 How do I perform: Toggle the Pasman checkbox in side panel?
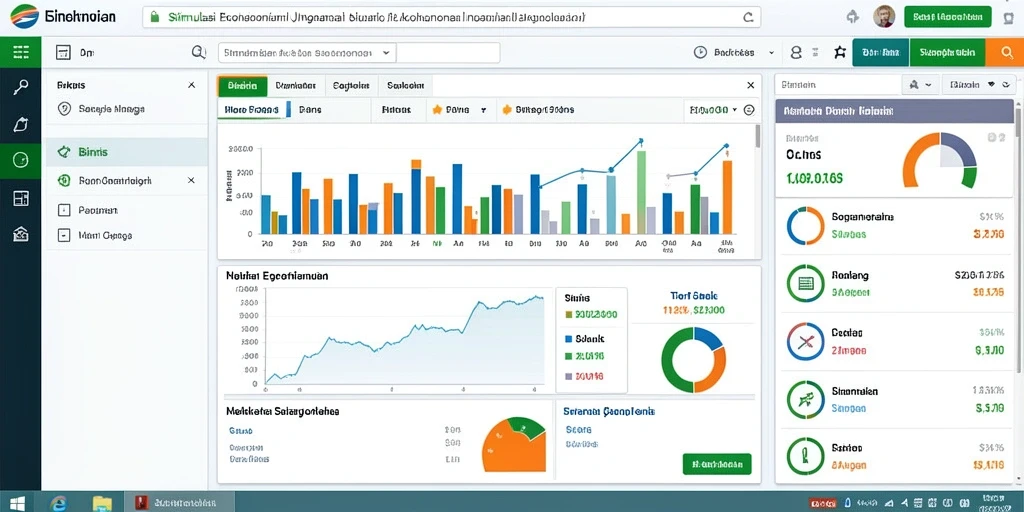(x=64, y=210)
